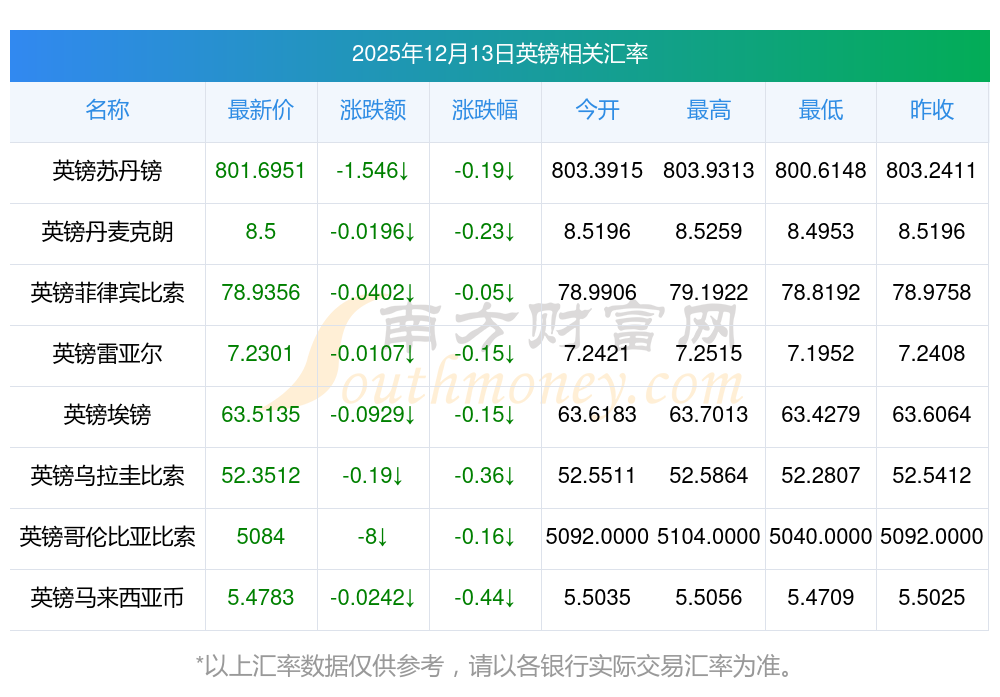Select the 最低 column header

click(821, 110)
